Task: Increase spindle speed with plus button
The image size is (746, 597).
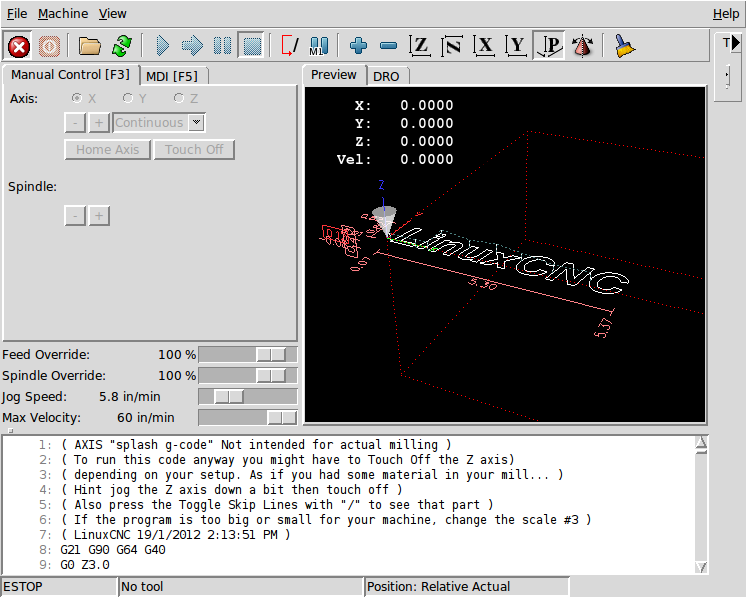Action: click(x=99, y=216)
